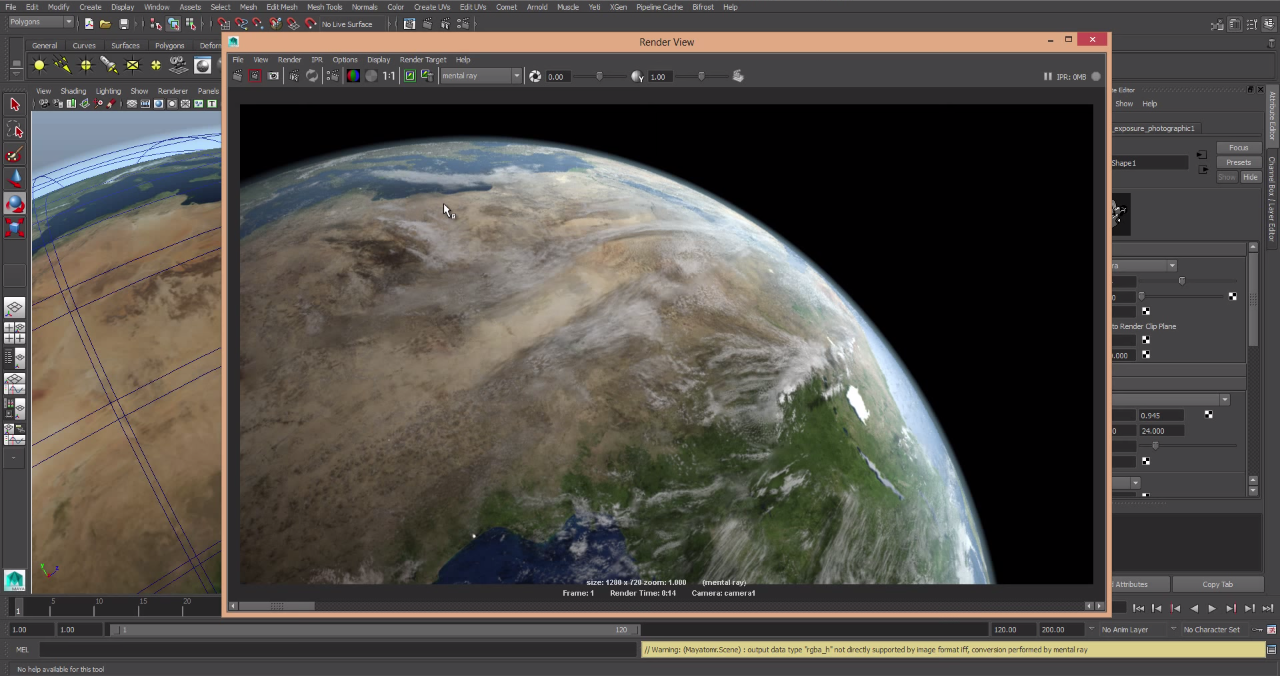Display real size with 1:1 icon
Image resolution: width=1280 pixels, height=676 pixels.
389,76
